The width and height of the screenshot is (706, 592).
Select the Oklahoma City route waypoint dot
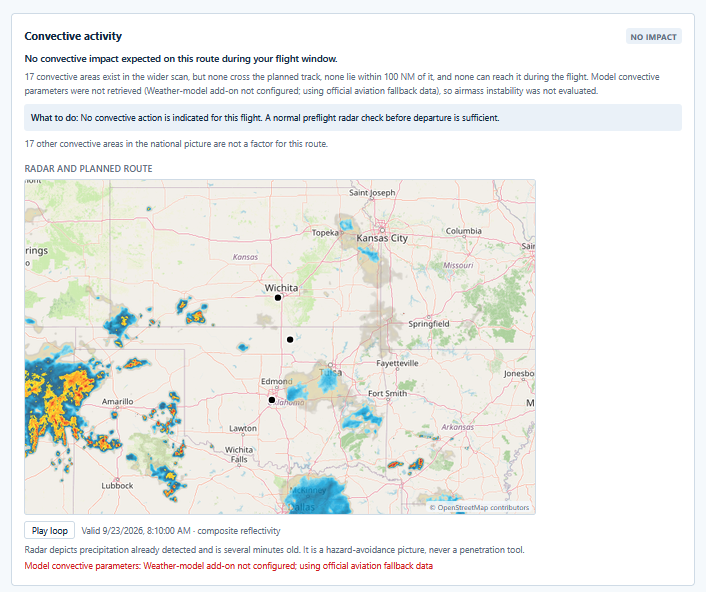point(272,400)
